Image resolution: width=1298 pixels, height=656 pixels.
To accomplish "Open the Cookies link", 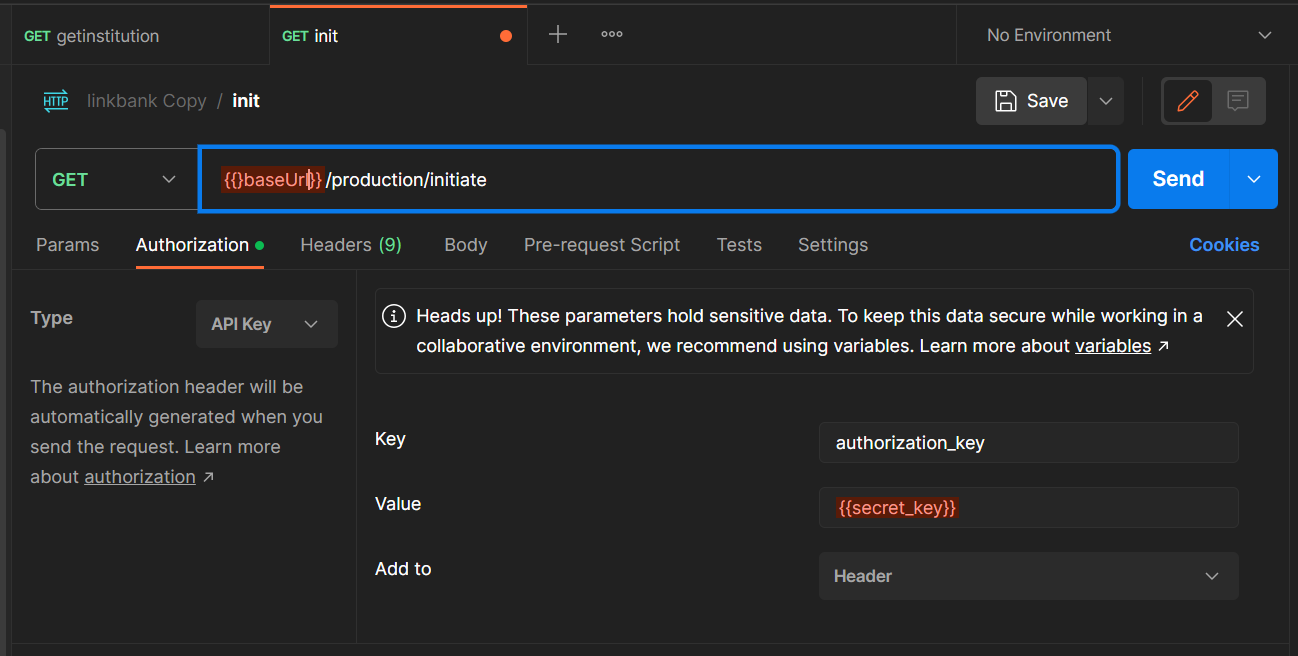I will tap(1224, 245).
